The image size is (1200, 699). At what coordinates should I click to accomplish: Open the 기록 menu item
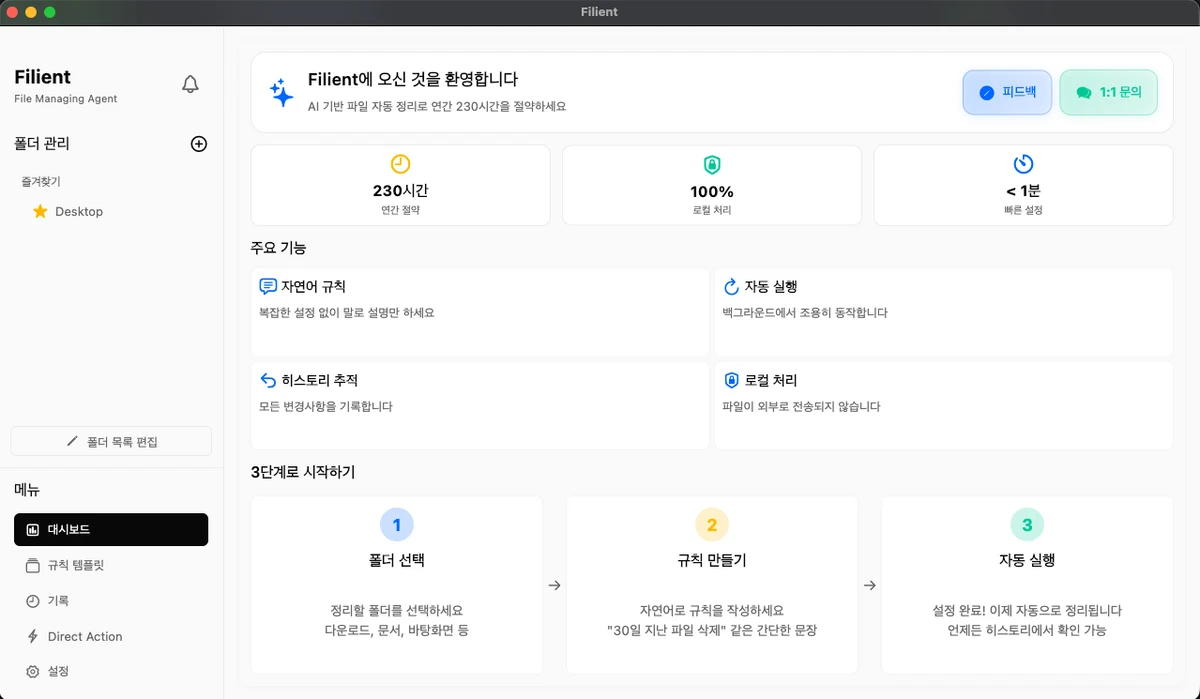(111, 601)
